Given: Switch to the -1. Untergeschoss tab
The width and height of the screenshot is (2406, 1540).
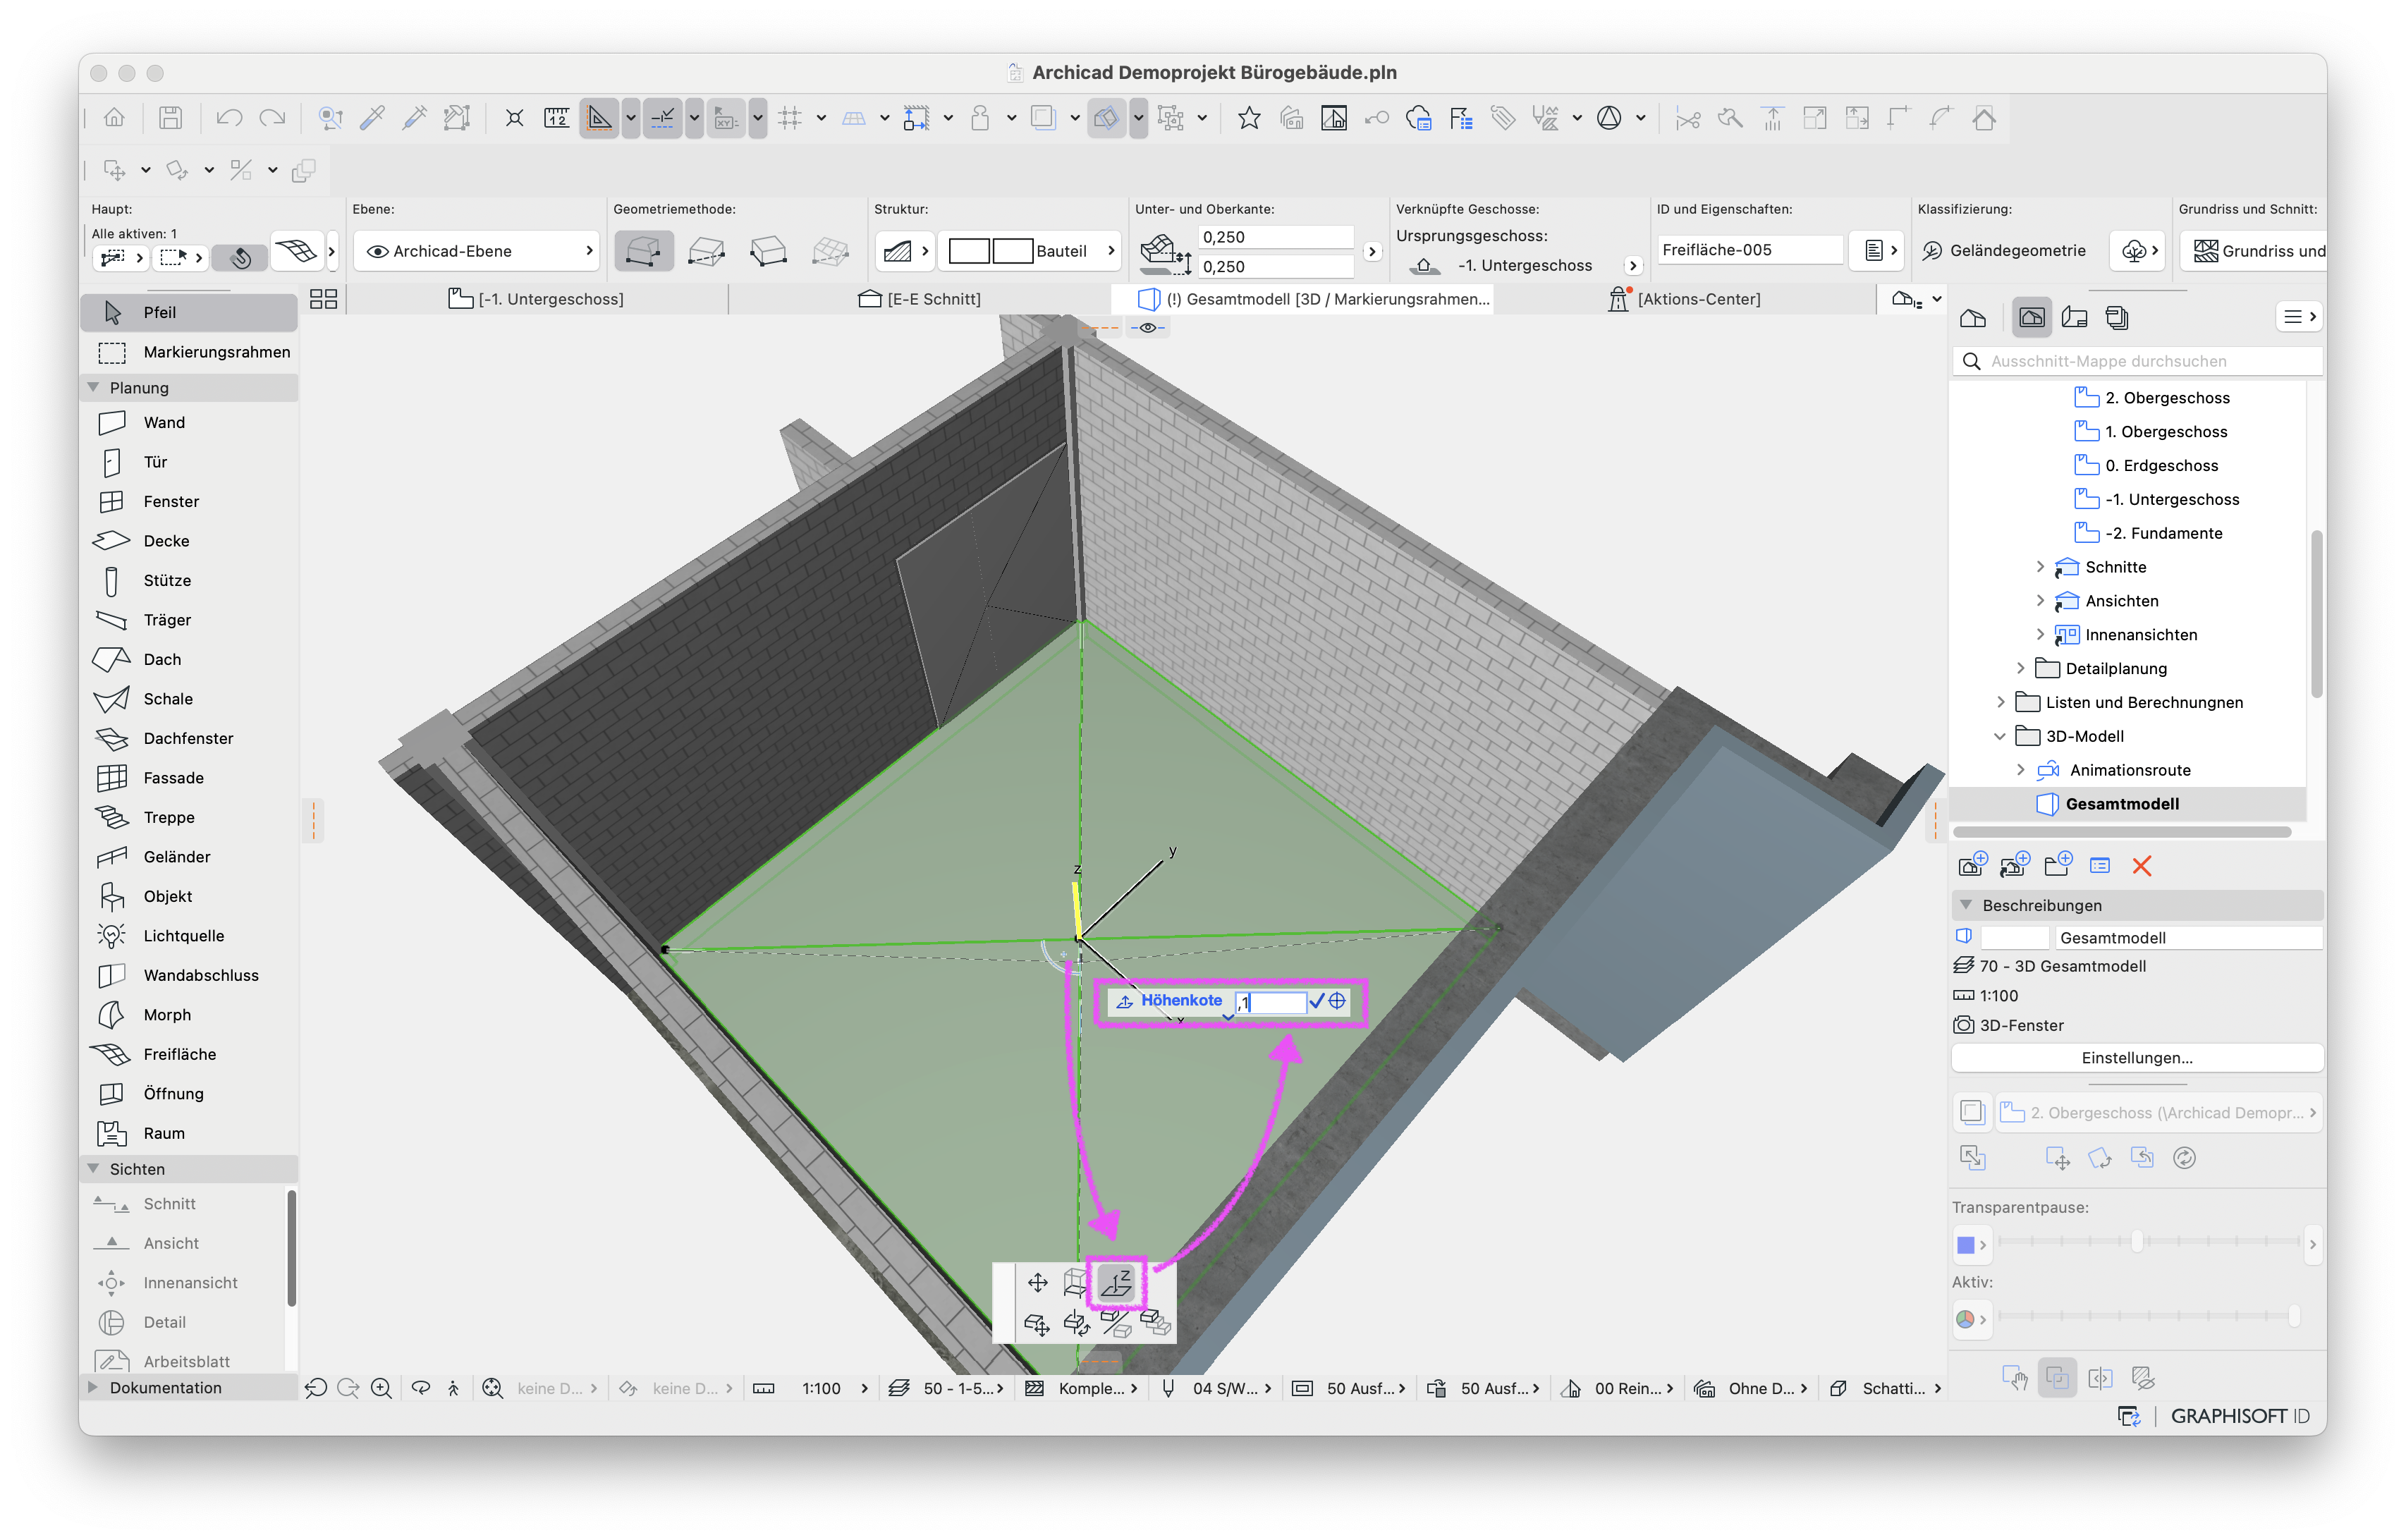Looking at the screenshot, I should coord(537,299).
